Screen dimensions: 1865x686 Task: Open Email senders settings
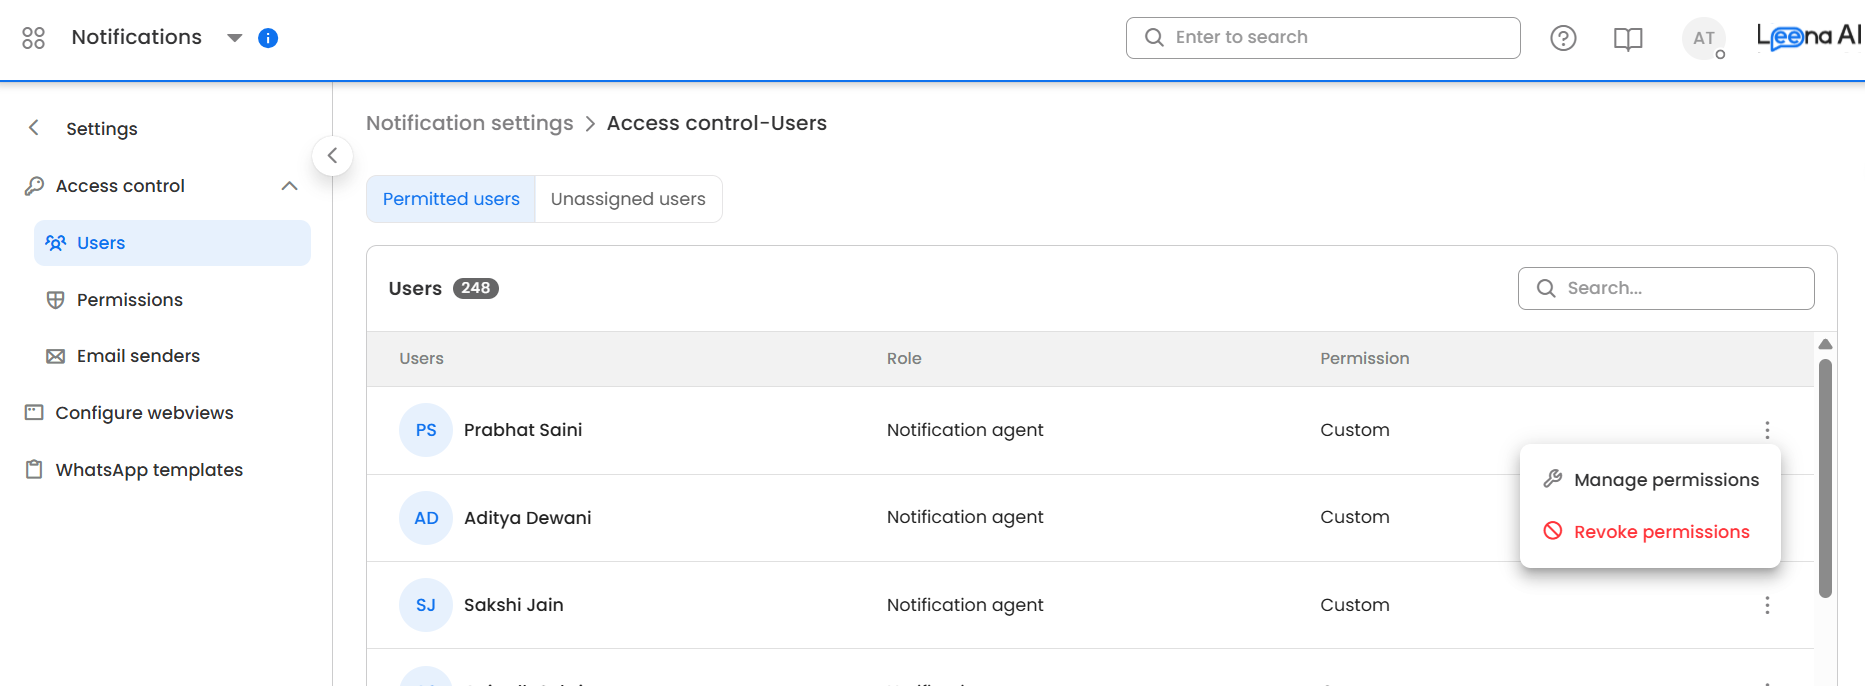pyautogui.click(x=138, y=356)
